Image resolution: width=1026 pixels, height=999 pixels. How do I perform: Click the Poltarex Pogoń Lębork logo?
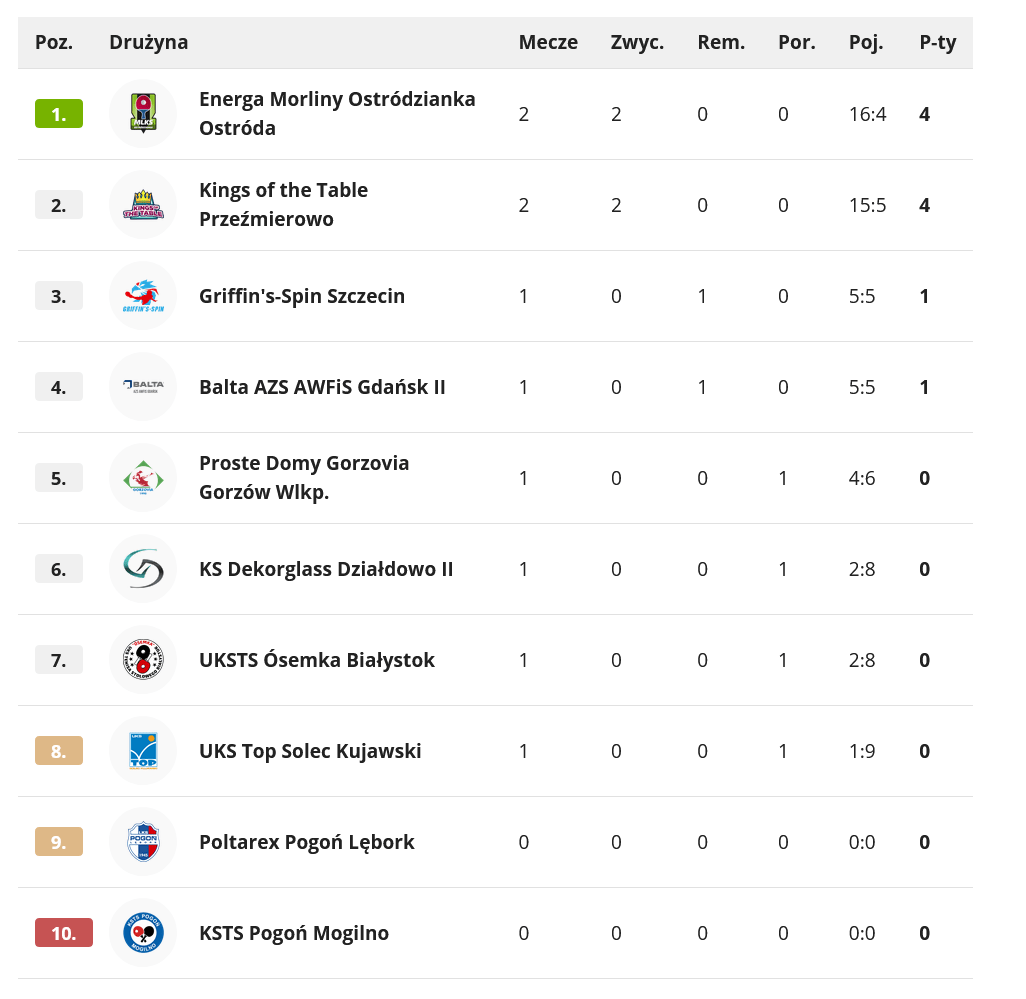point(143,842)
